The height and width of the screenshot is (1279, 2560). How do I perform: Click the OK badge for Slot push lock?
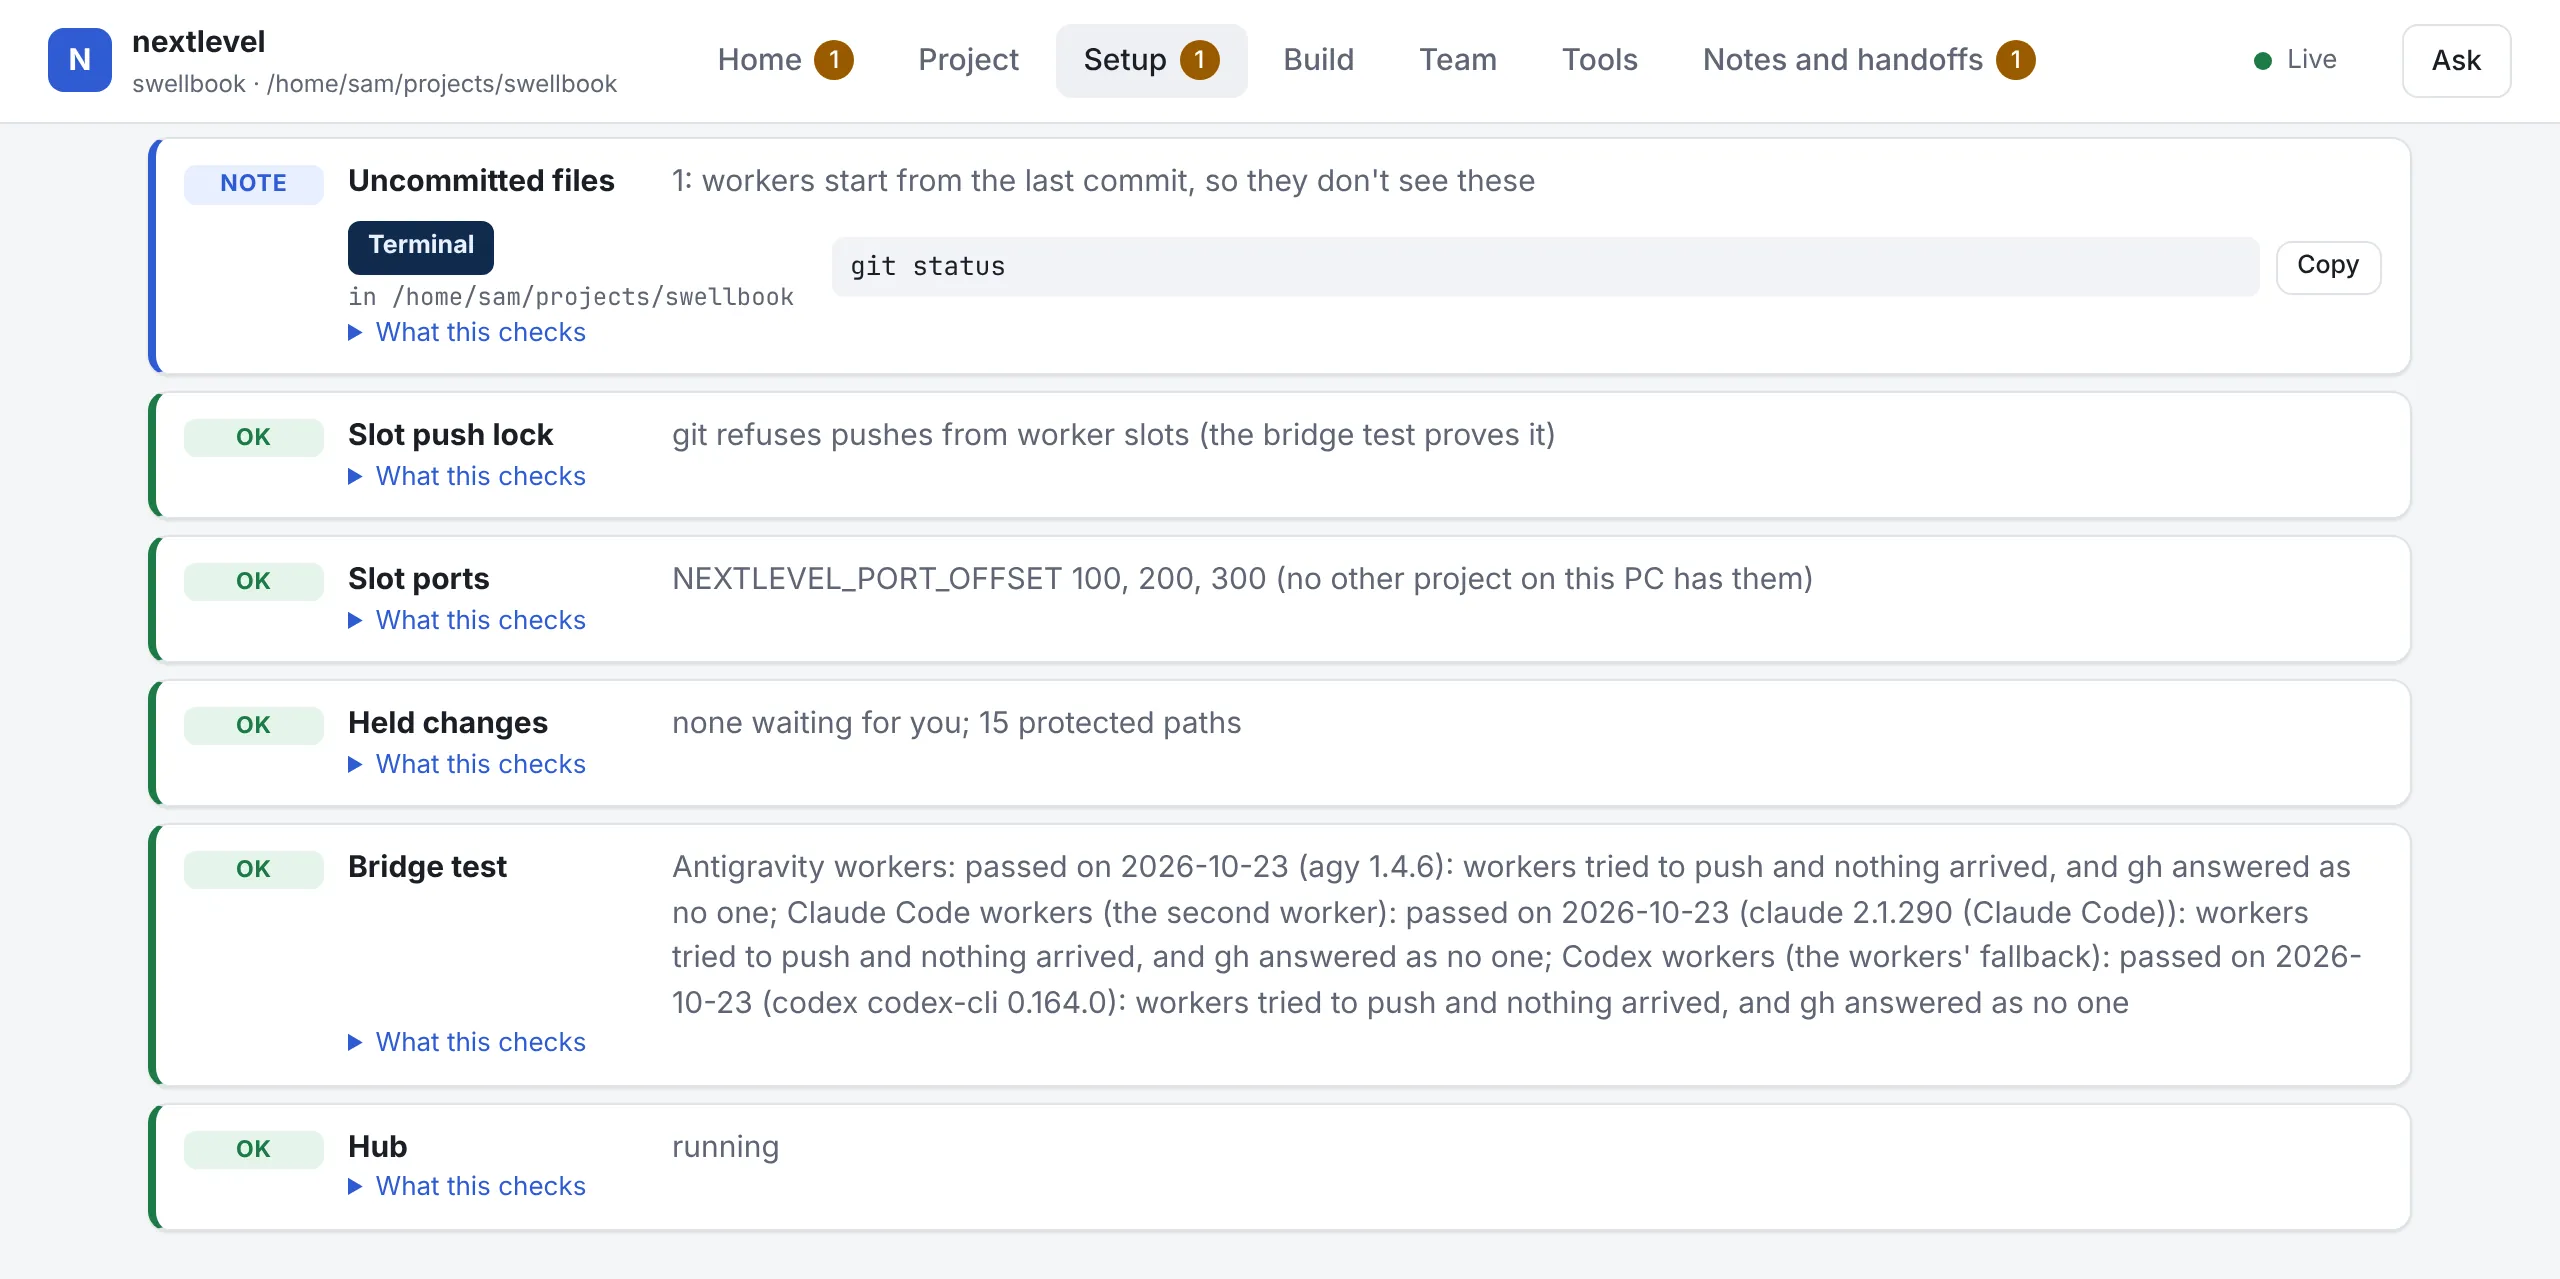coord(253,438)
